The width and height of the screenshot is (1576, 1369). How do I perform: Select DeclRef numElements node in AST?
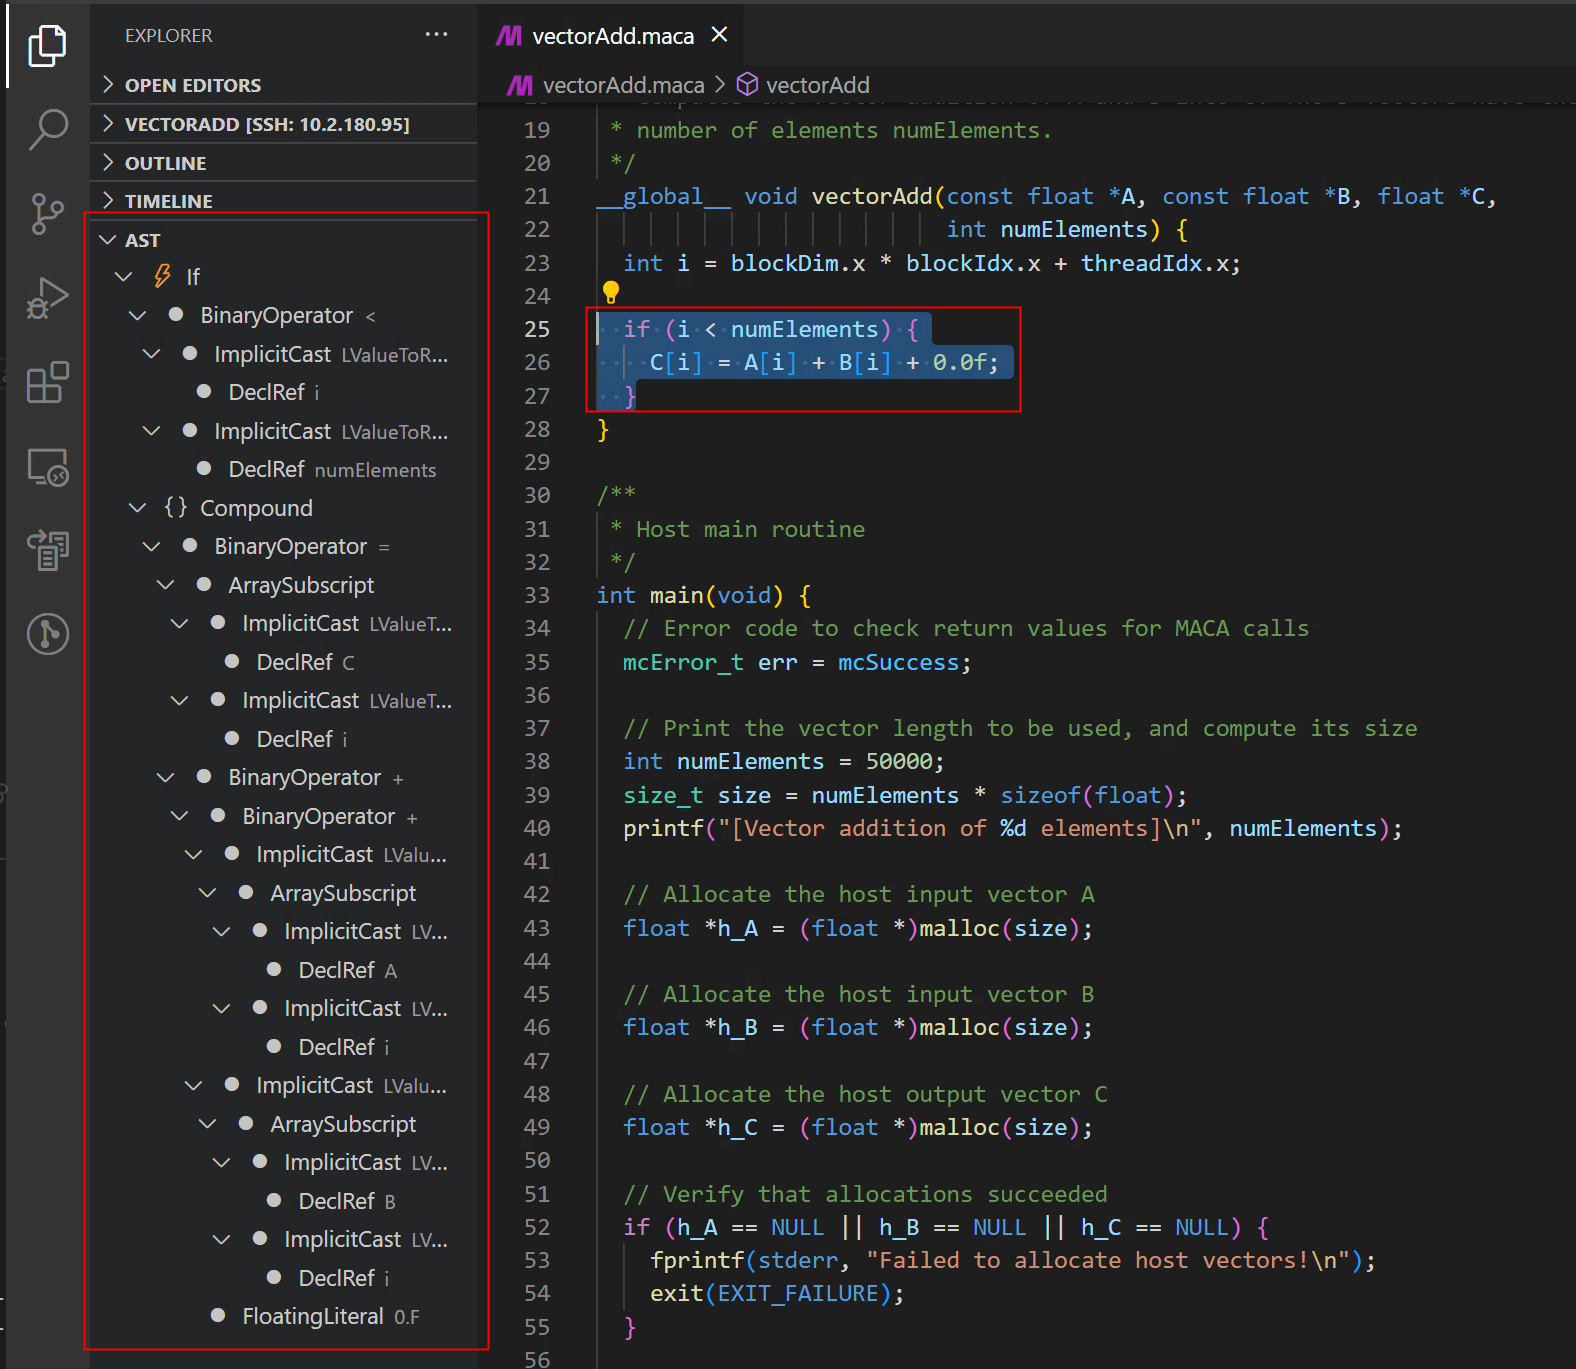point(332,469)
